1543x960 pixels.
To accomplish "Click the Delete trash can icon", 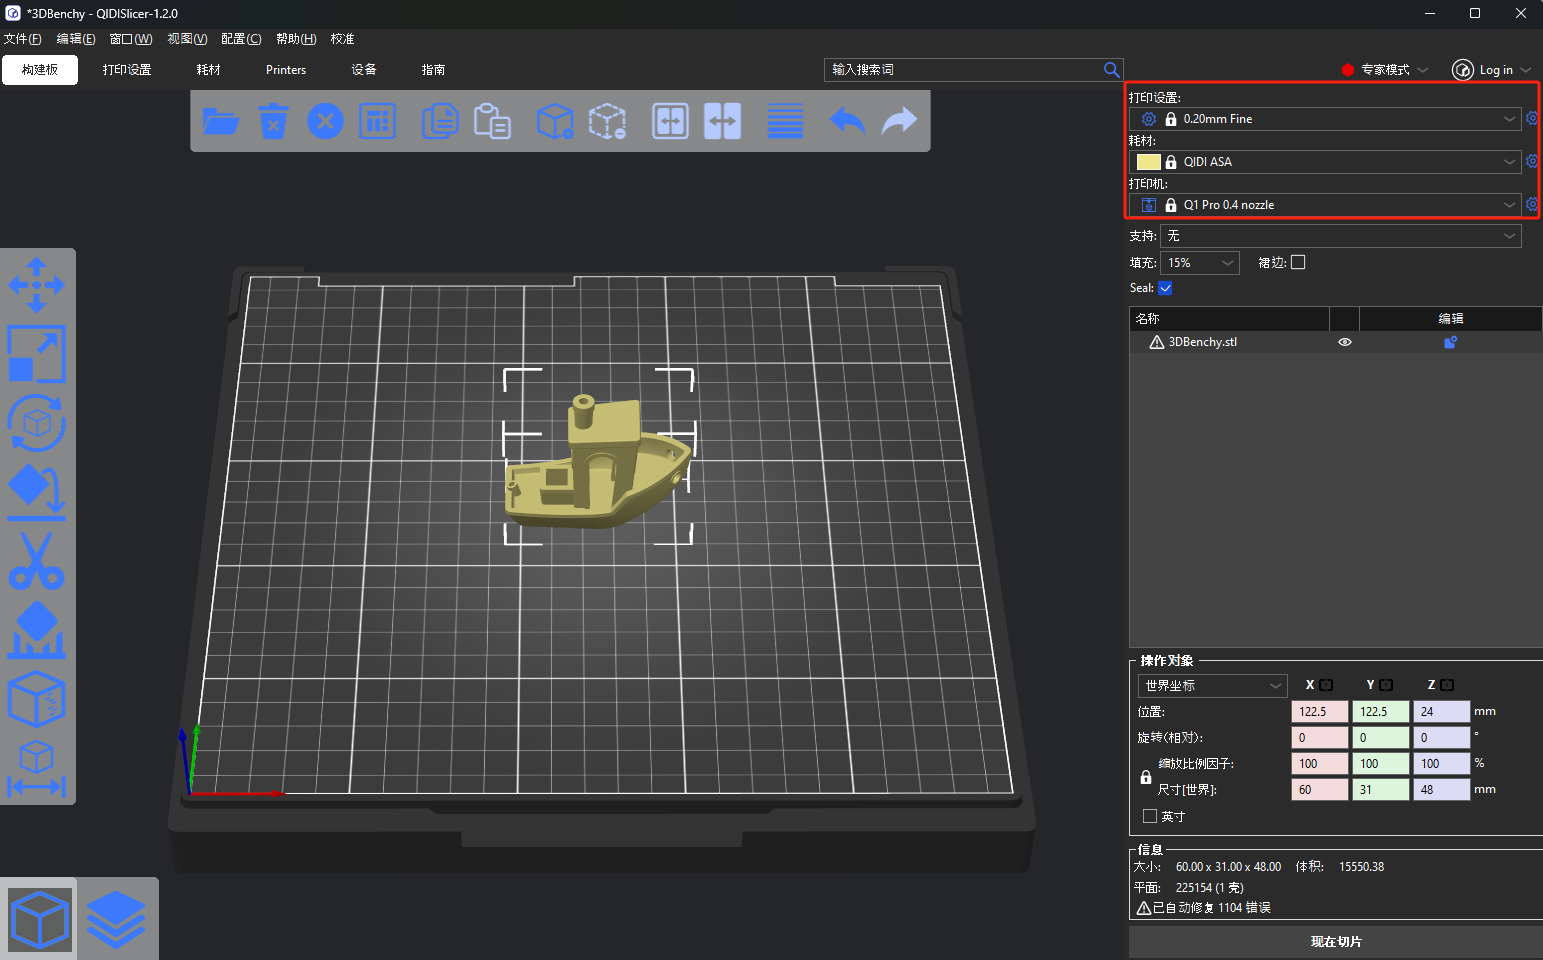I will pos(273,122).
